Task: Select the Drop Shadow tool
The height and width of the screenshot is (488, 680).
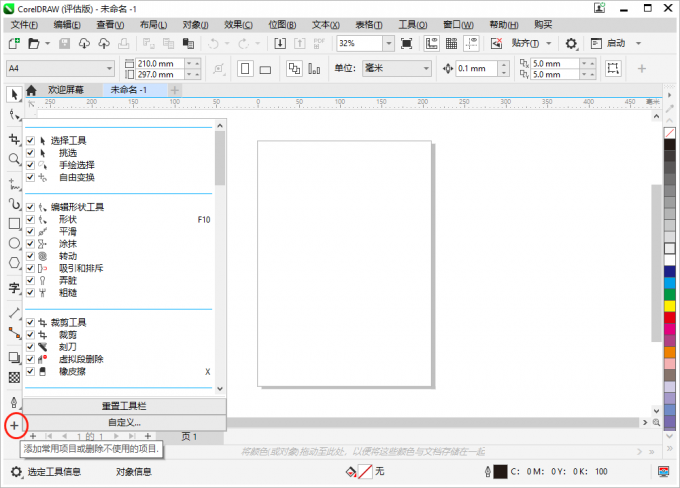Action: point(14,358)
